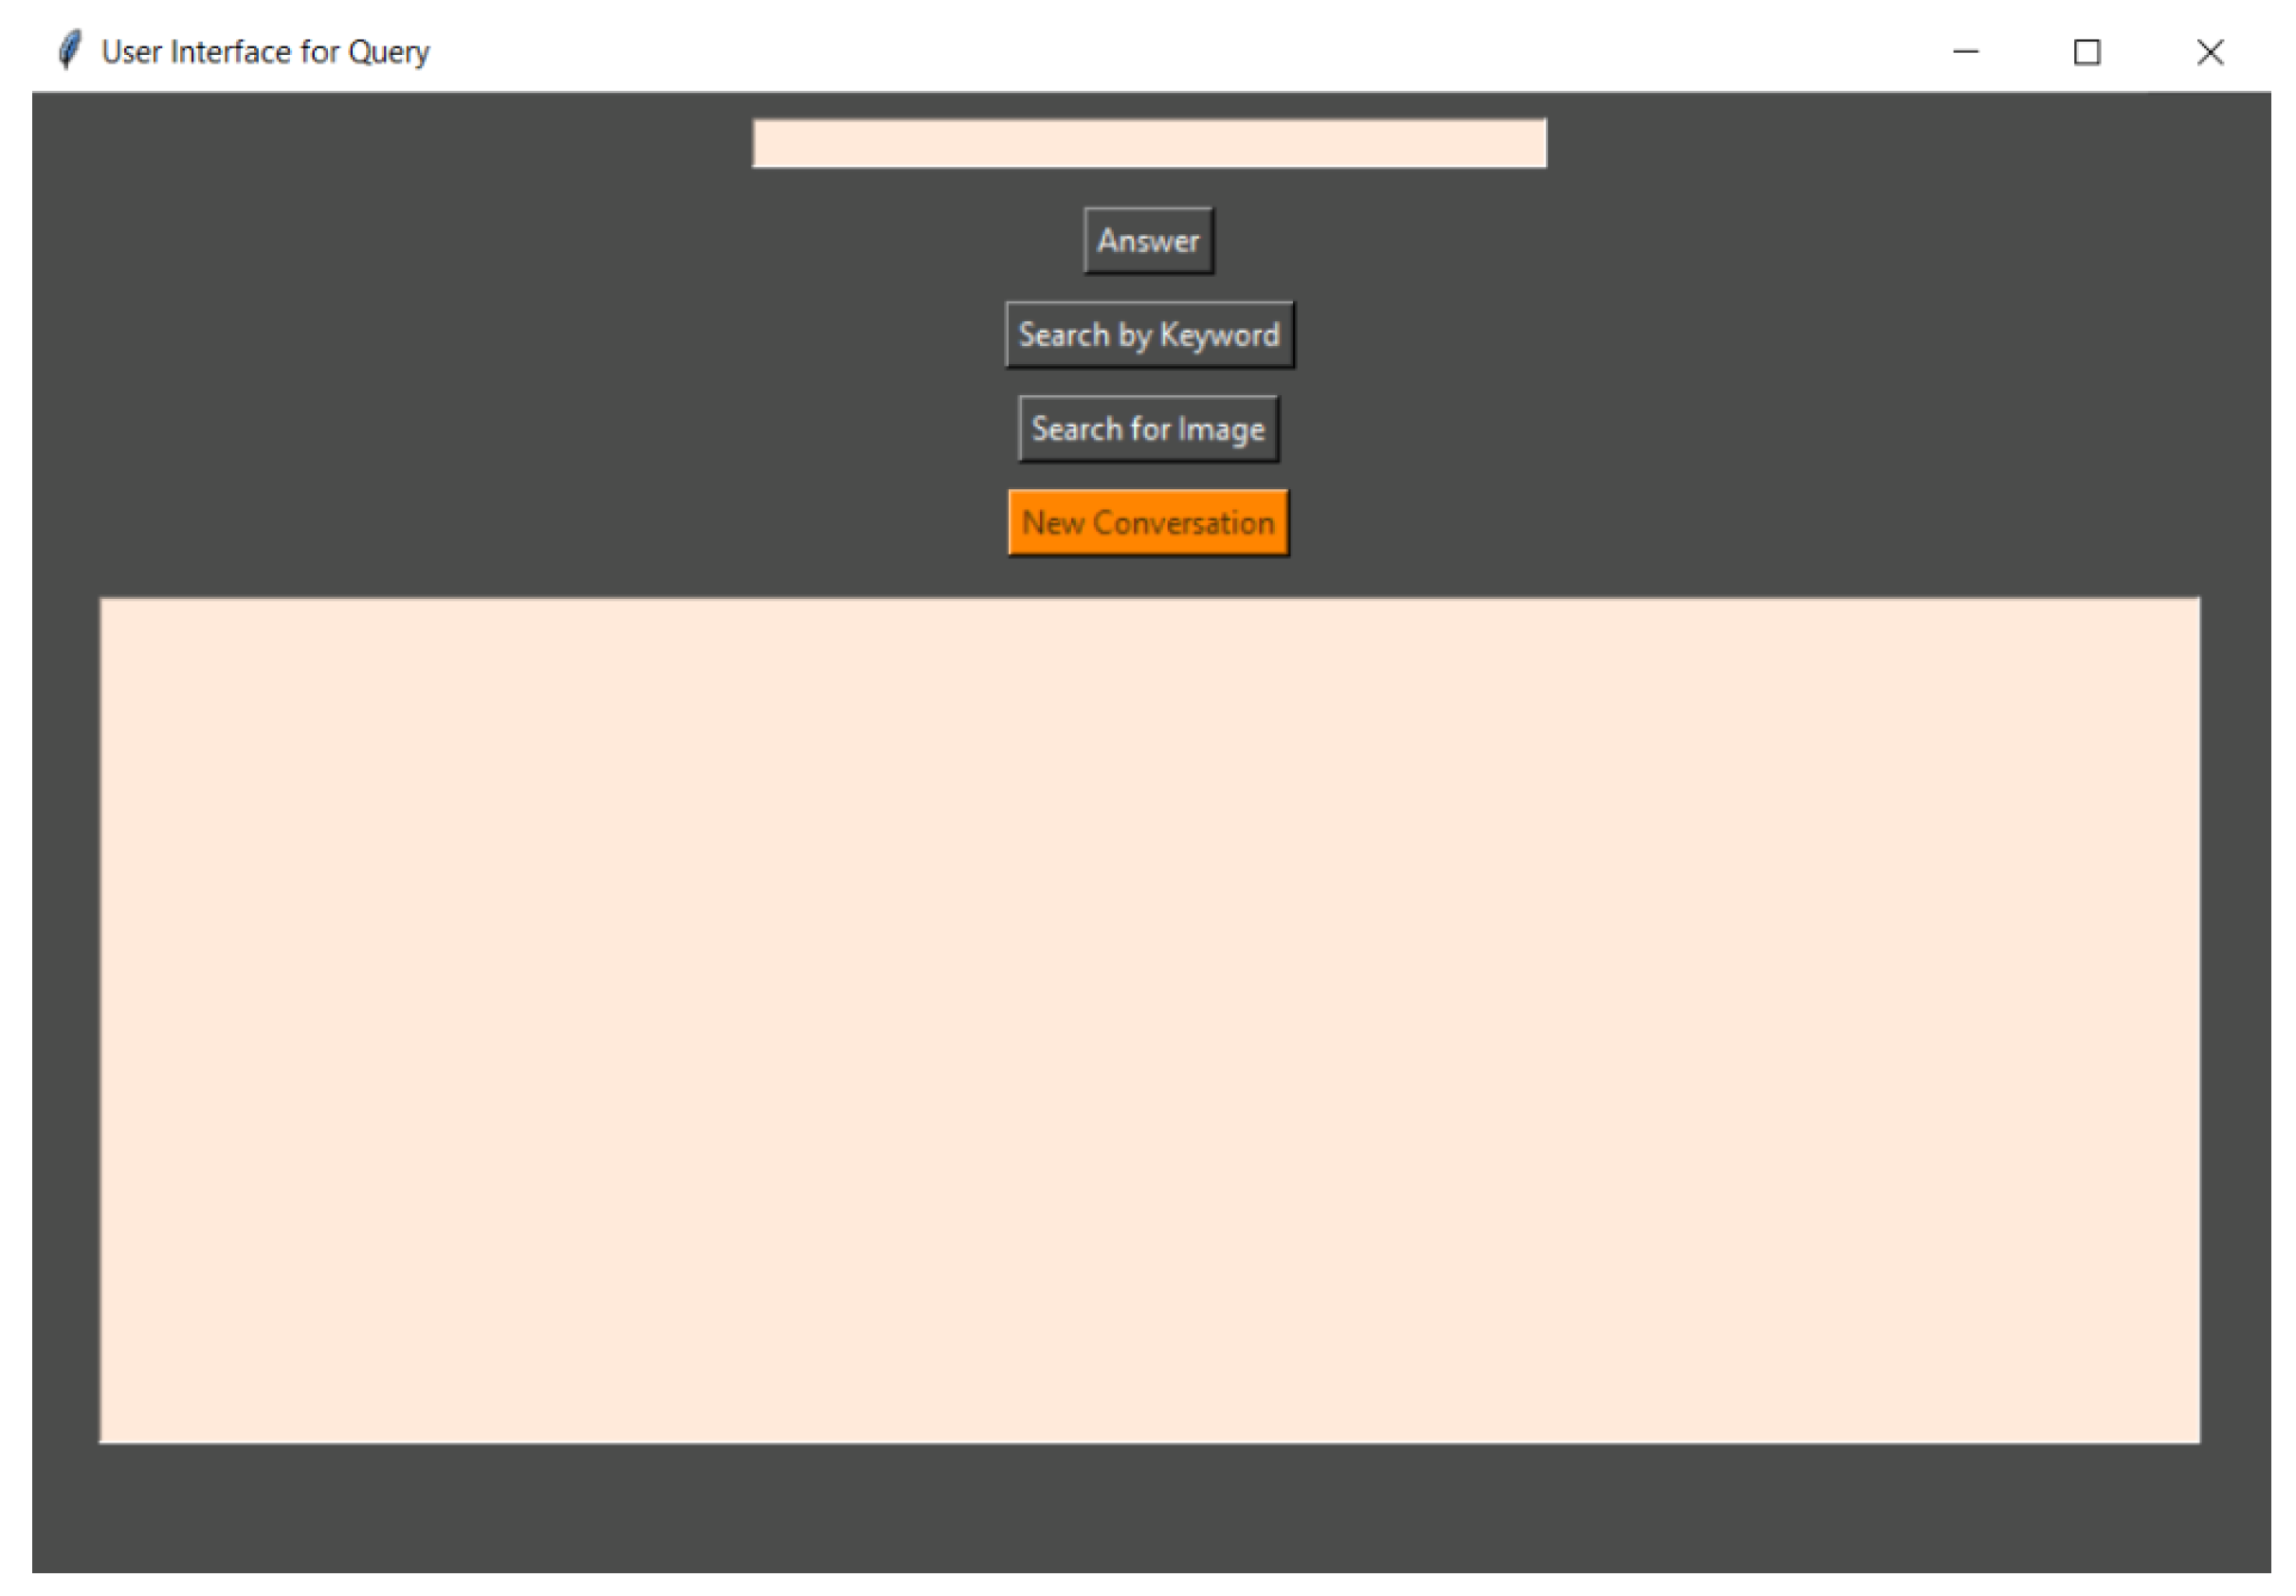Choose the Search for Image button
Viewport: 2296px width, 1596px height.
point(1148,429)
